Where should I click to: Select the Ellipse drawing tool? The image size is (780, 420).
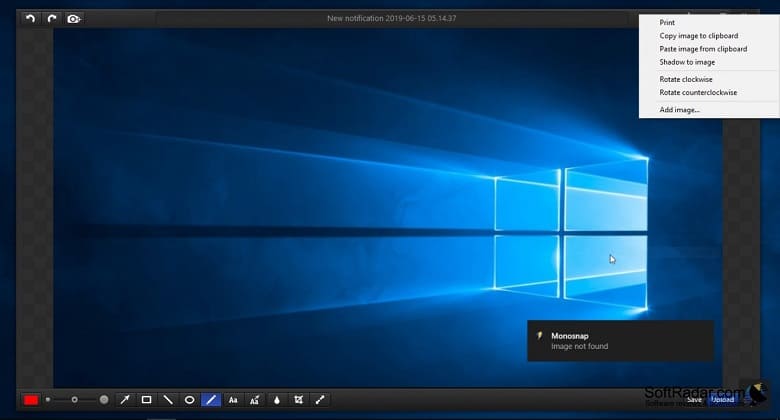pos(190,400)
